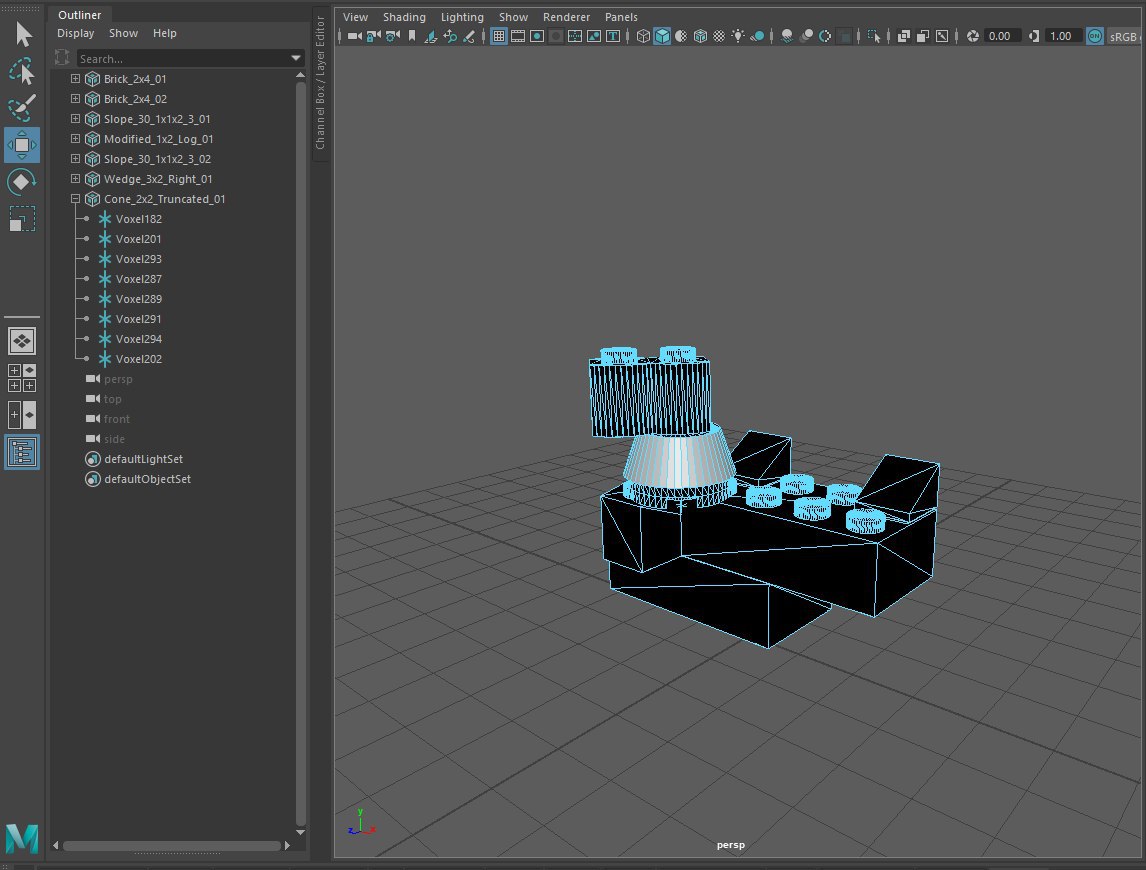1146x870 pixels.
Task: Click the Gamma icon
Action: point(1034,36)
